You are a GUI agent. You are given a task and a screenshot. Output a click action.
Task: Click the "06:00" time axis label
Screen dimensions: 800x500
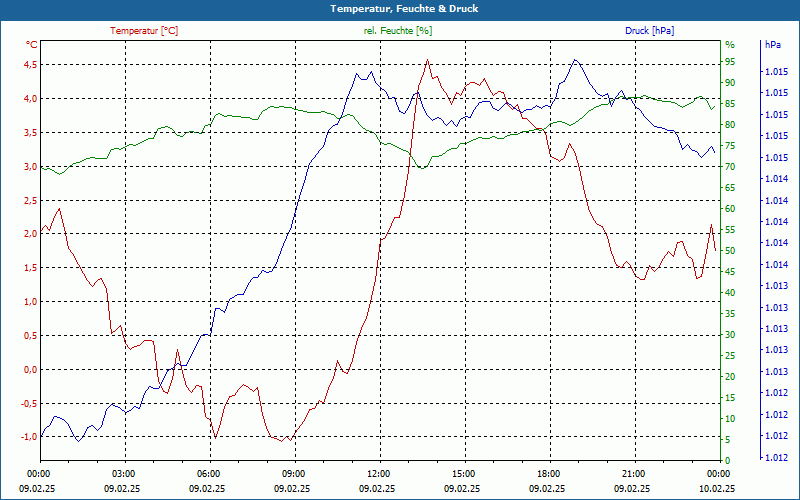[209, 473]
